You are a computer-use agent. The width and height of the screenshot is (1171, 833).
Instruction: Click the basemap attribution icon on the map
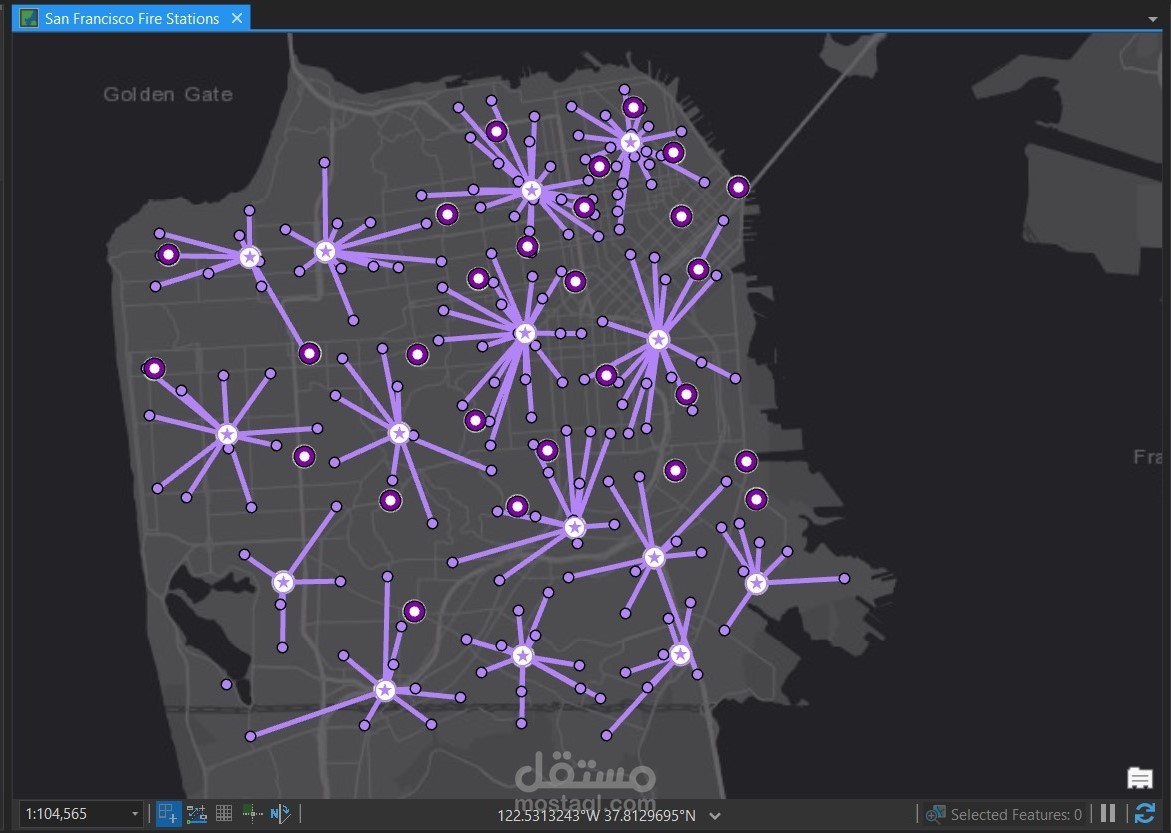(1140, 778)
